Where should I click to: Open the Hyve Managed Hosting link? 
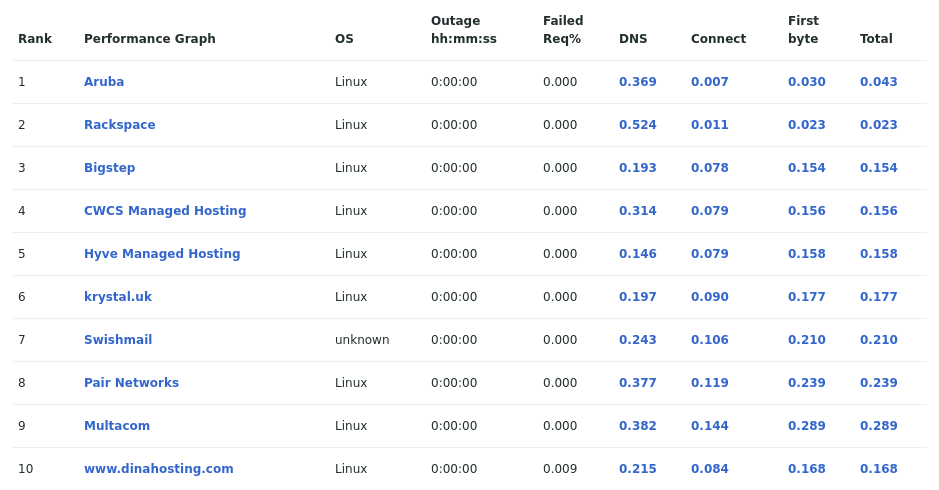pos(162,254)
